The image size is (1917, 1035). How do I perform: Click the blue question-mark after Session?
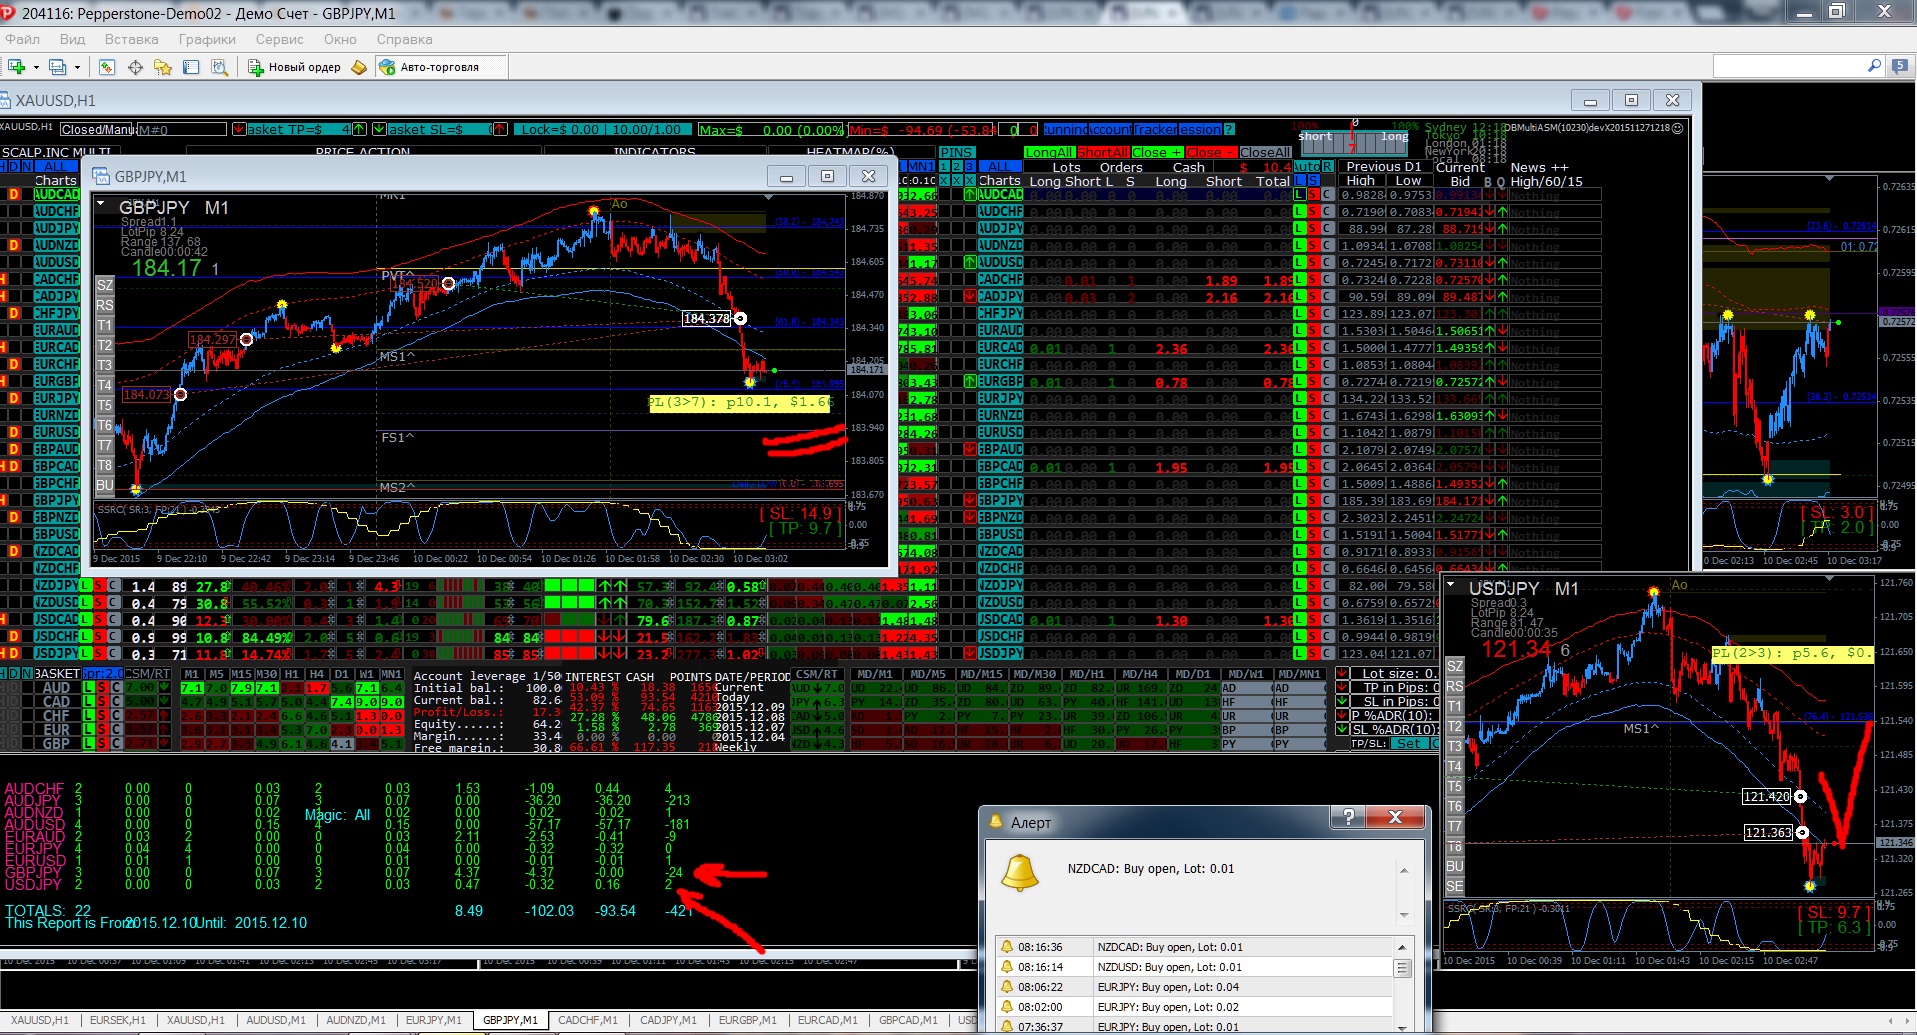pyautogui.click(x=1229, y=129)
